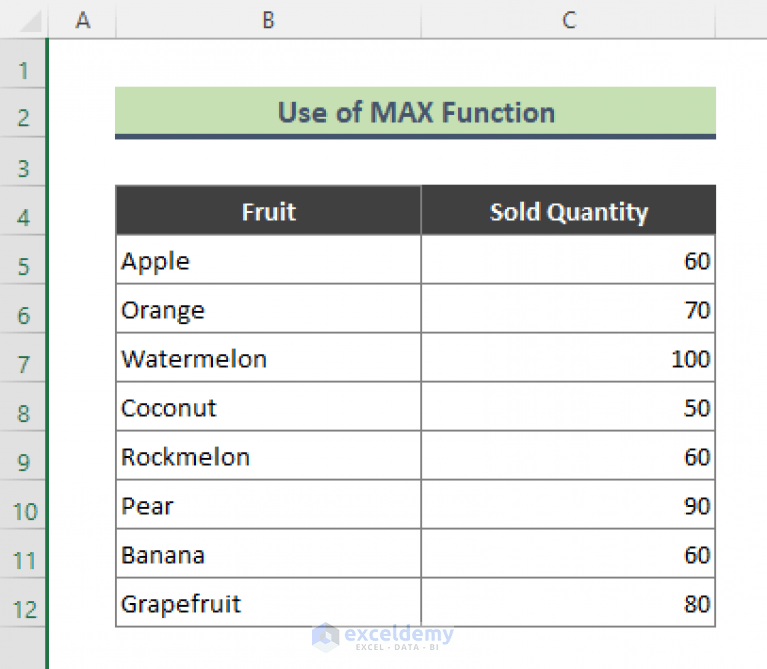The width and height of the screenshot is (767, 669).
Task: Click the Sold Quantity header cell
Action: (x=568, y=211)
